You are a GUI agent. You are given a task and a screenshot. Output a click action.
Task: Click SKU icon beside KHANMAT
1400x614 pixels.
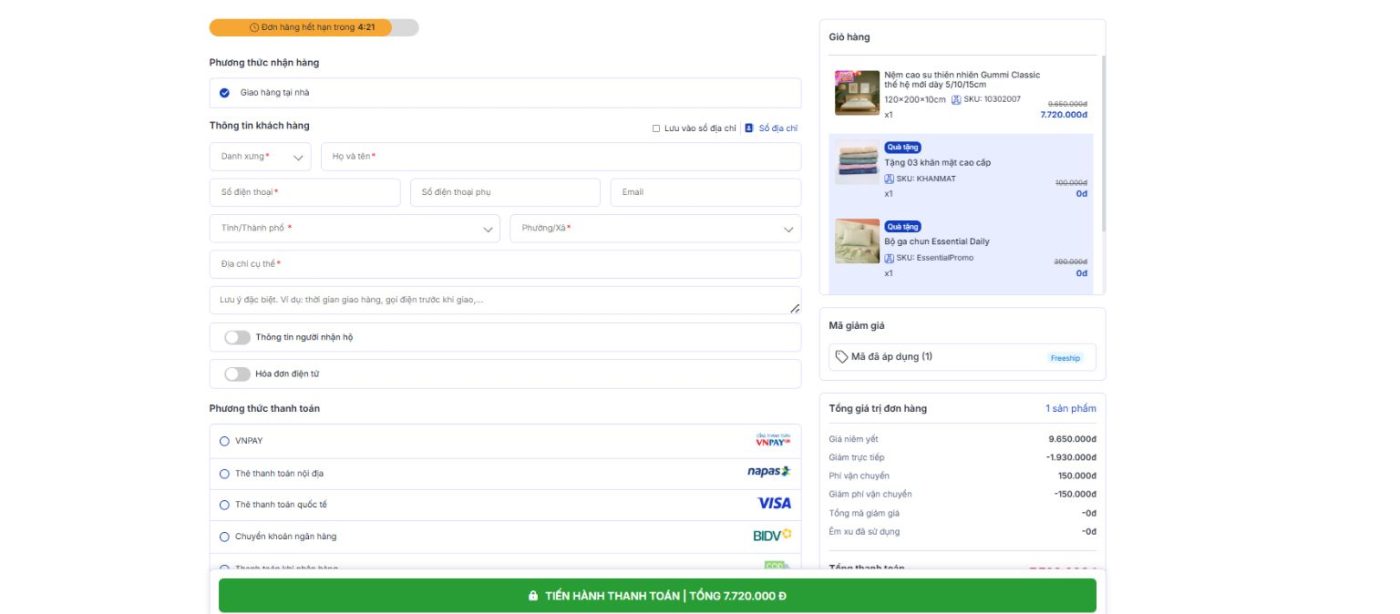click(889, 179)
